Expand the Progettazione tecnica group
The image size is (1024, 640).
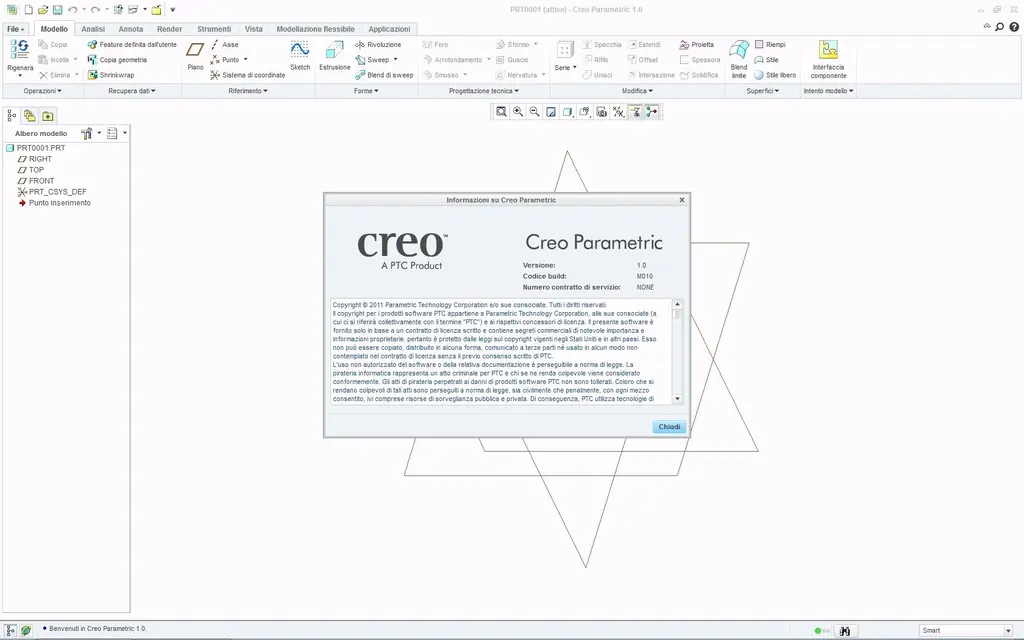(x=484, y=91)
